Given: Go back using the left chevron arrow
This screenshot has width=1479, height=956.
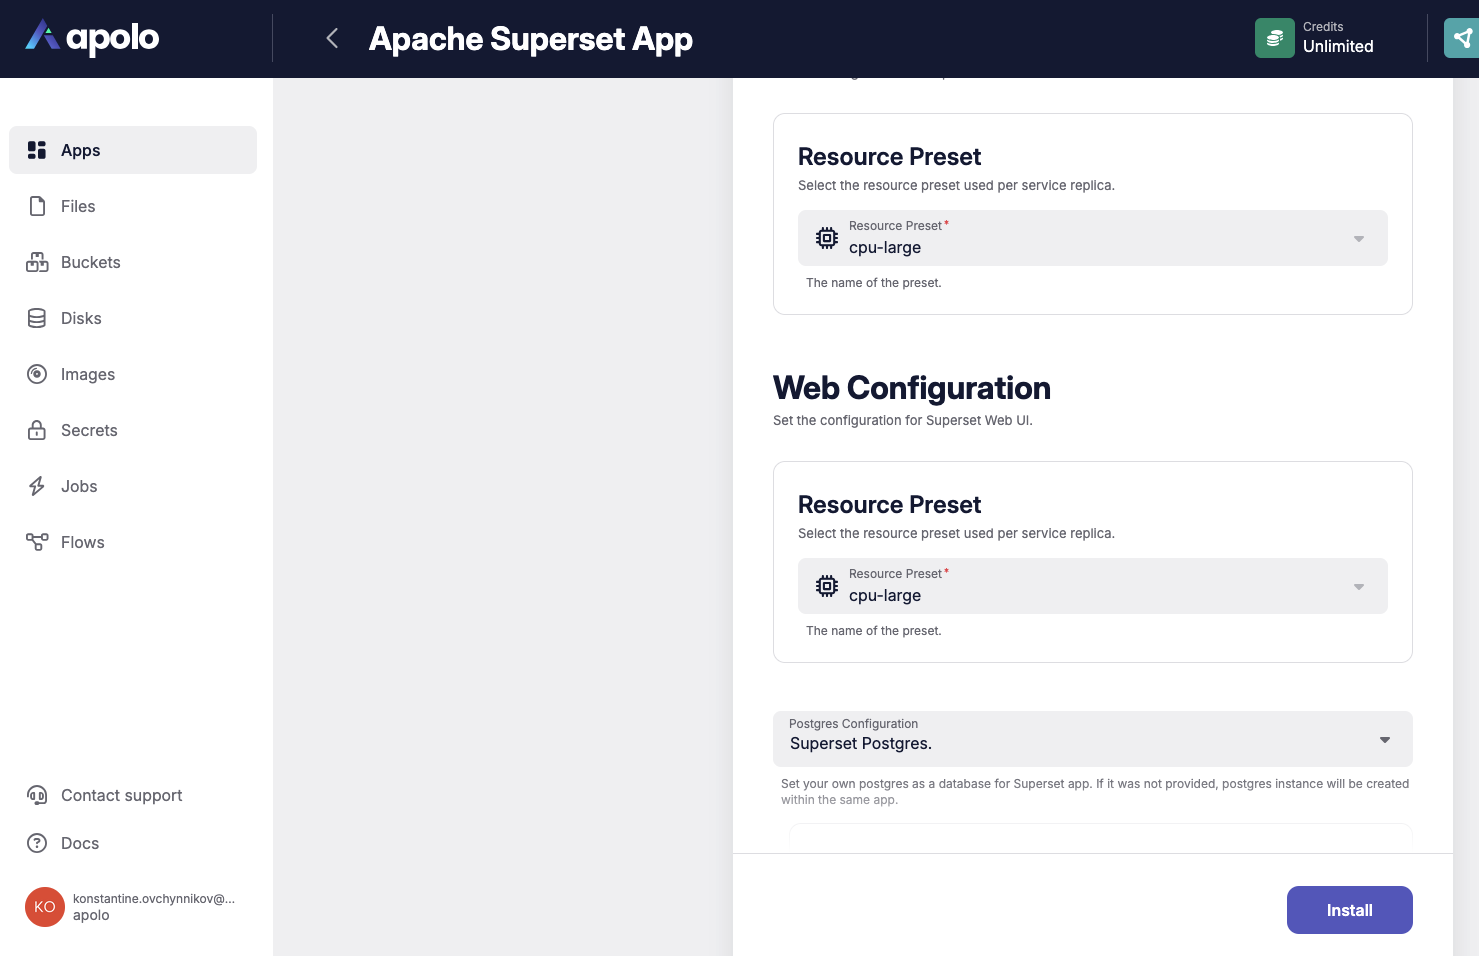Looking at the screenshot, I should pyautogui.click(x=332, y=38).
